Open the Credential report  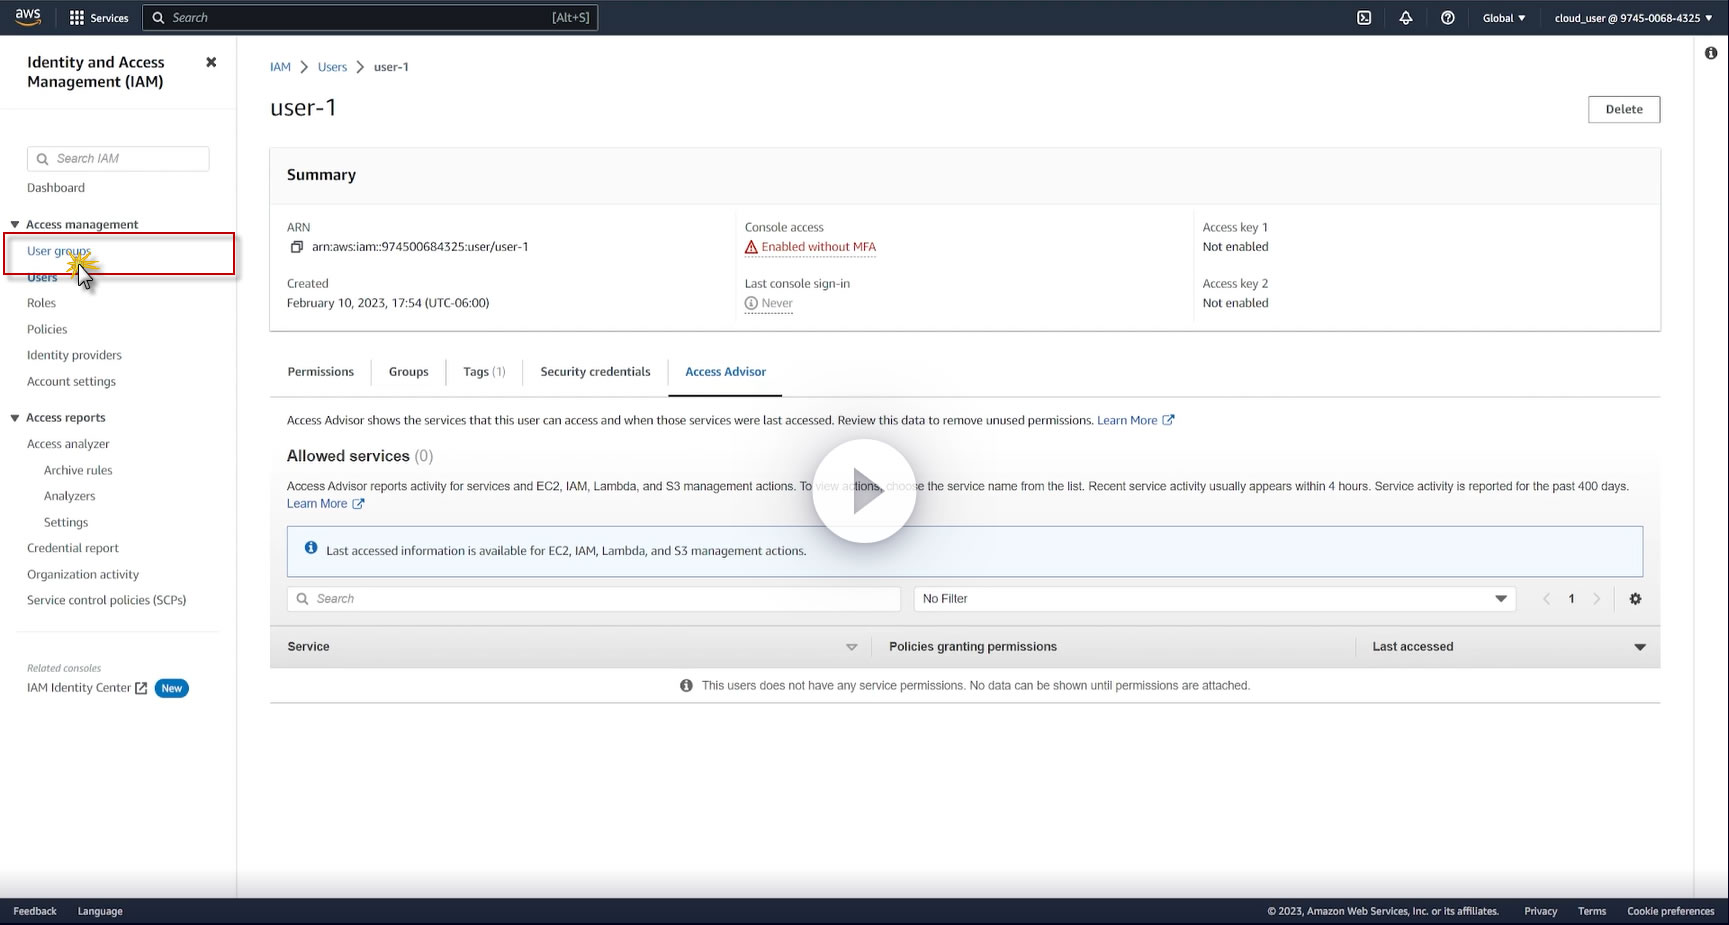(x=73, y=548)
